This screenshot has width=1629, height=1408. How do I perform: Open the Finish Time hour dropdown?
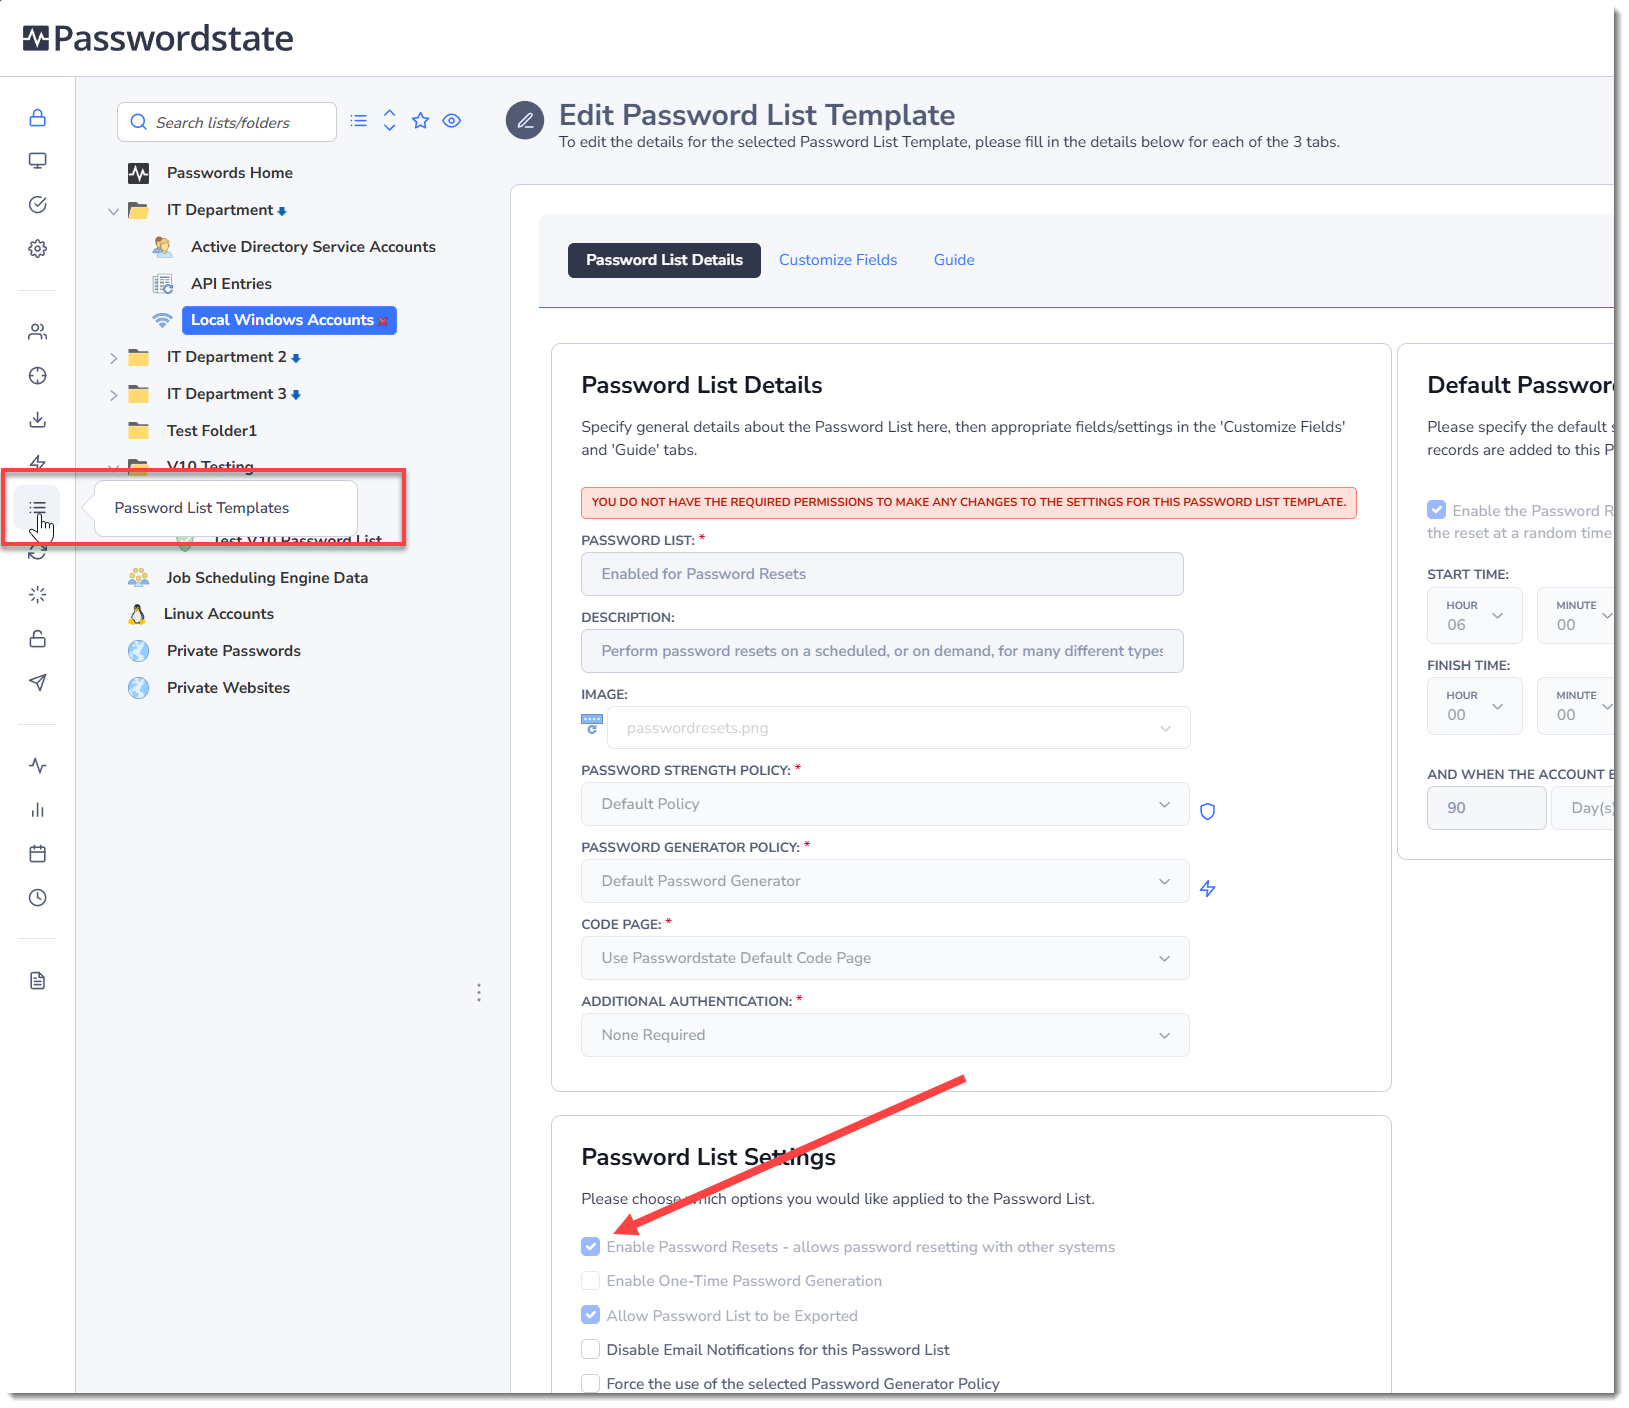tap(1475, 706)
